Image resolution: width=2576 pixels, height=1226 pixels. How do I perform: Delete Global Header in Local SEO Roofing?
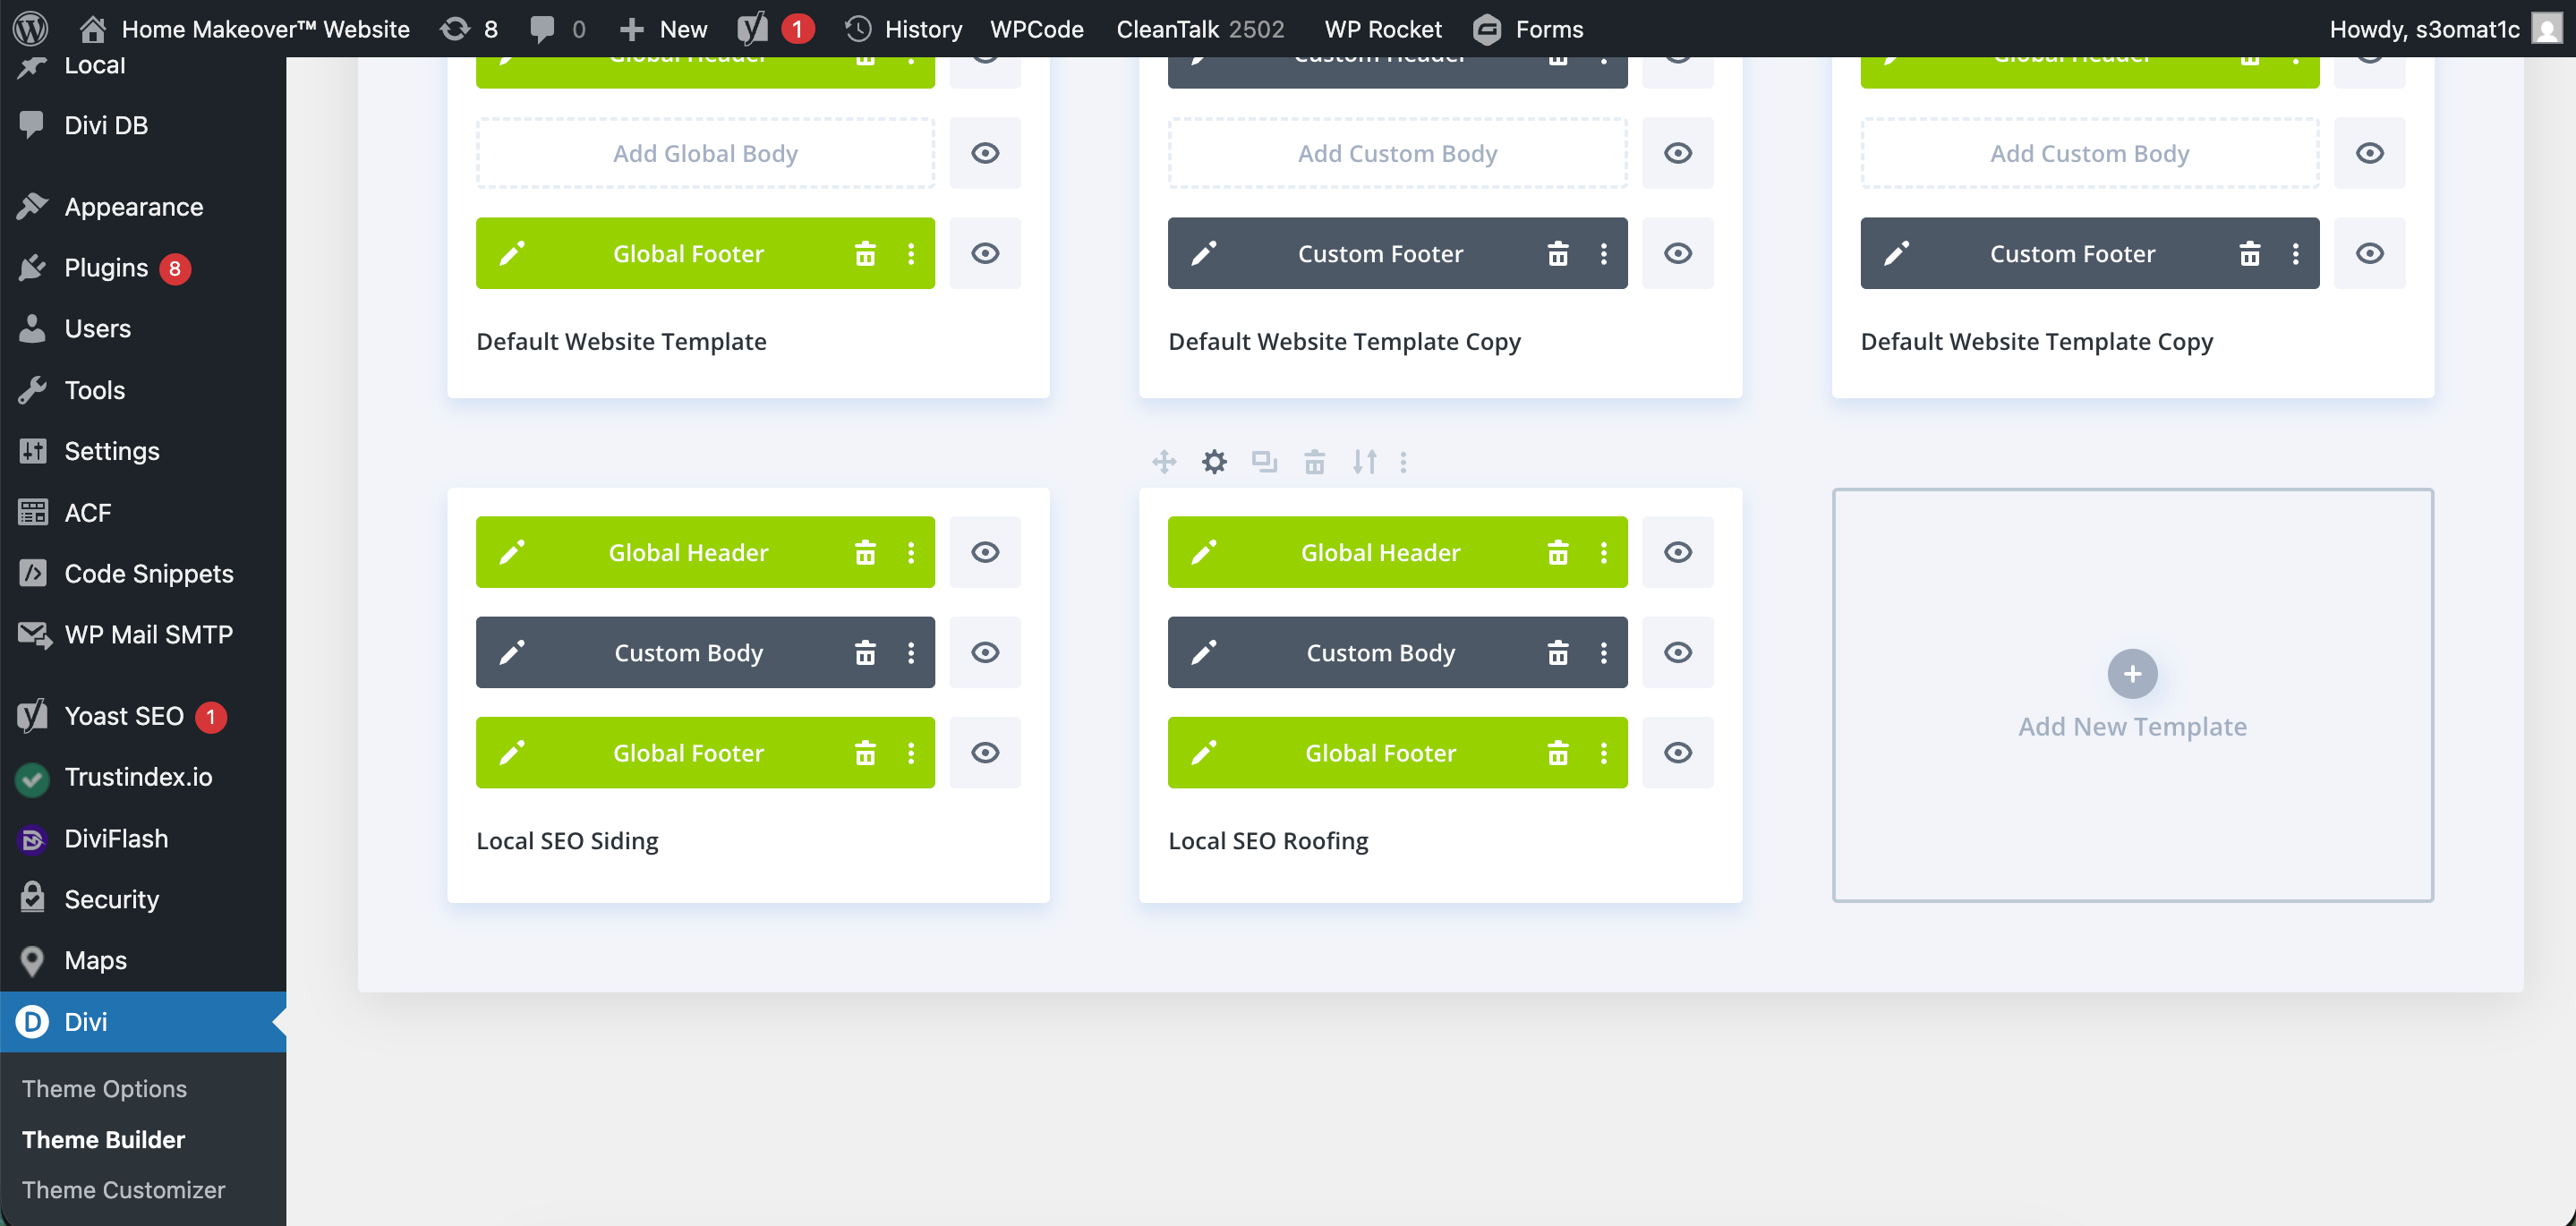[x=1557, y=552]
